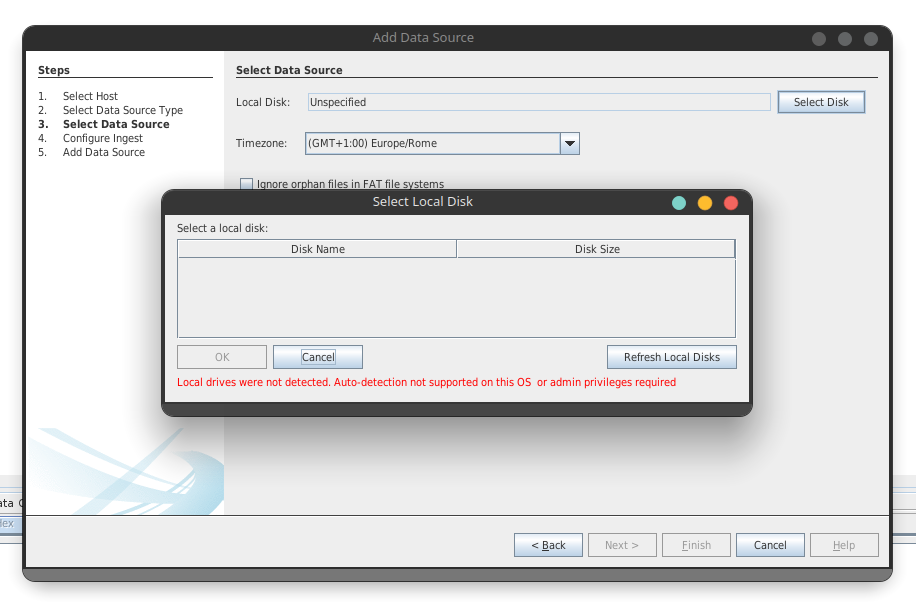Close Select Local Disk dialog with red button
This screenshot has height=602, width=916.
tap(731, 203)
